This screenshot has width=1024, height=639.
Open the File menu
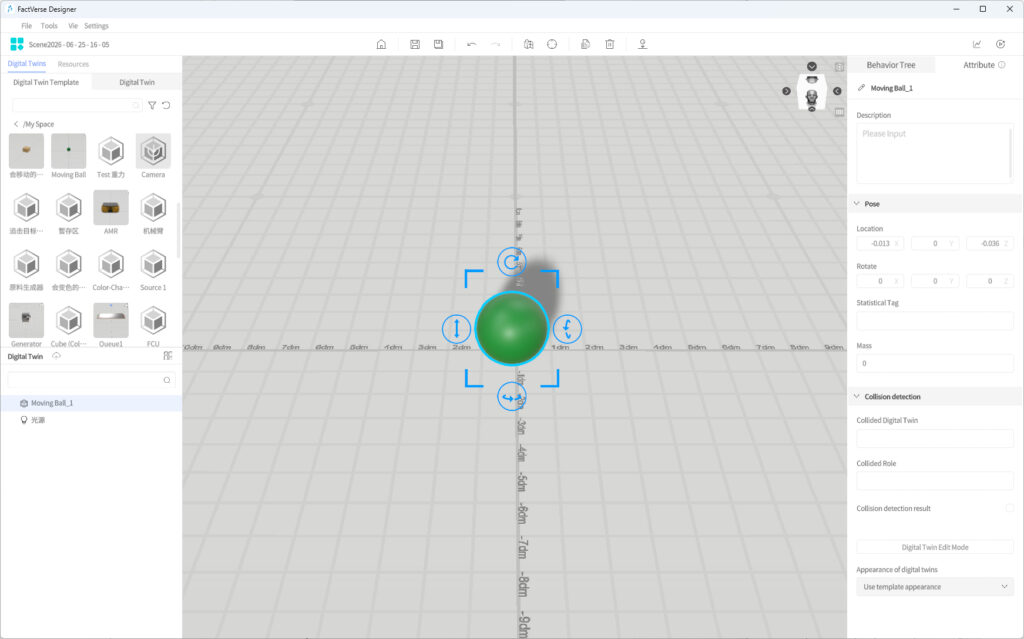click(x=27, y=26)
